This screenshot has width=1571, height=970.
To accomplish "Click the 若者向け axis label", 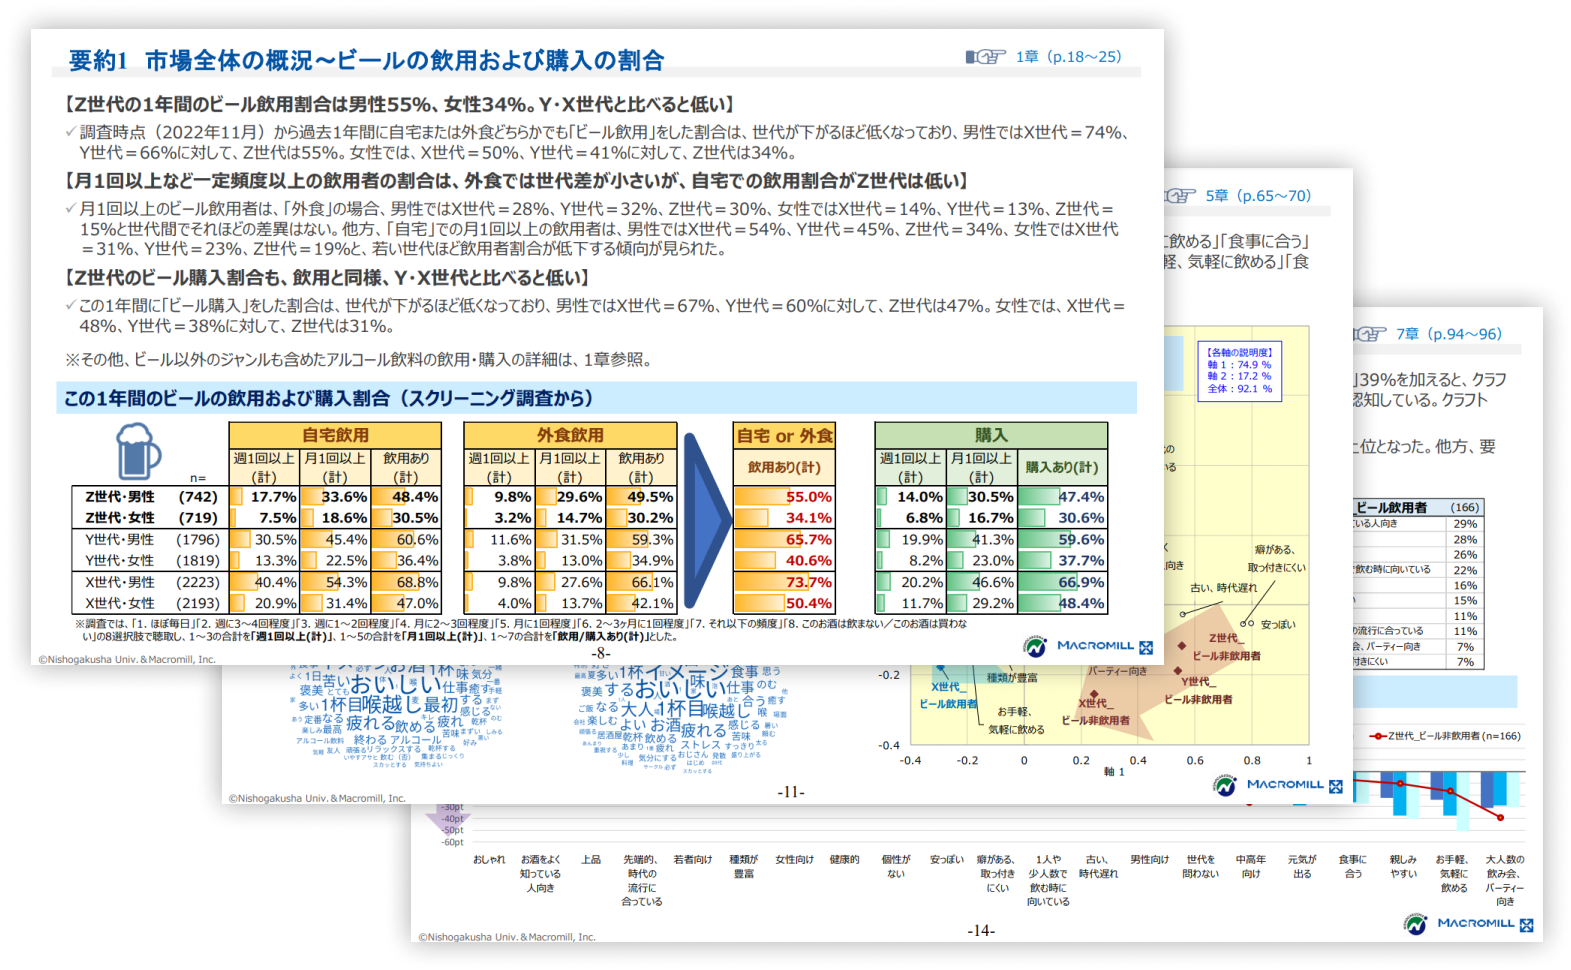I will [x=693, y=860].
